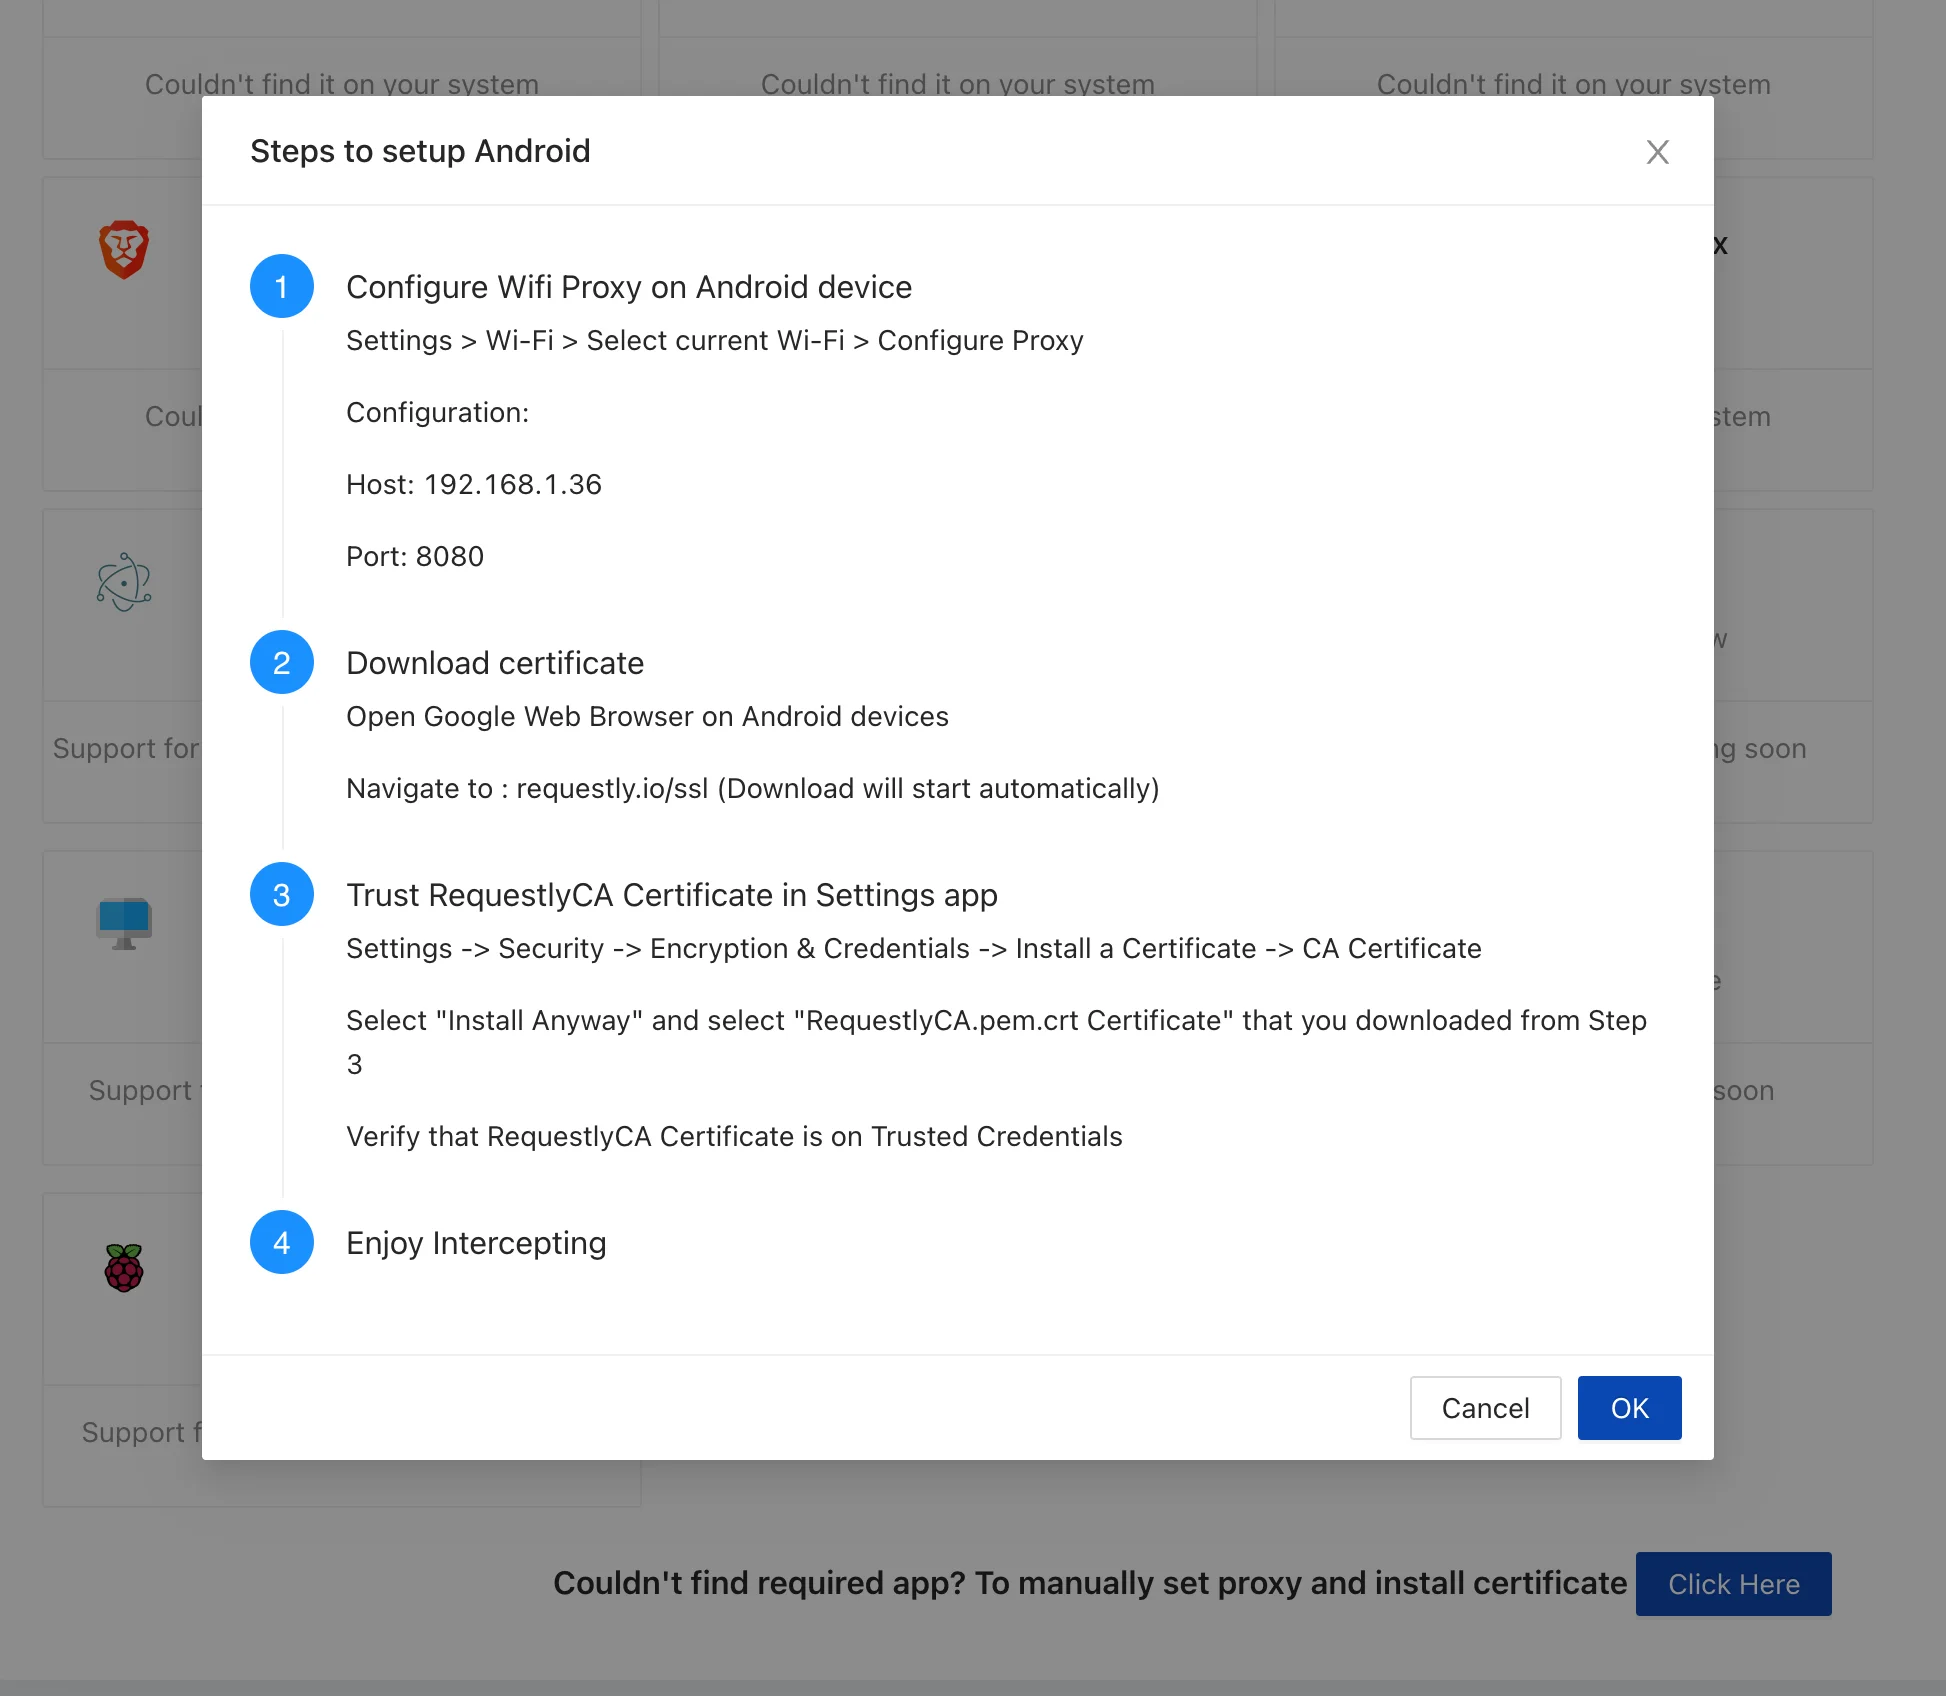Image resolution: width=1946 pixels, height=1696 pixels.
Task: Click the Brave browser lion icon
Action: pyautogui.click(x=124, y=249)
